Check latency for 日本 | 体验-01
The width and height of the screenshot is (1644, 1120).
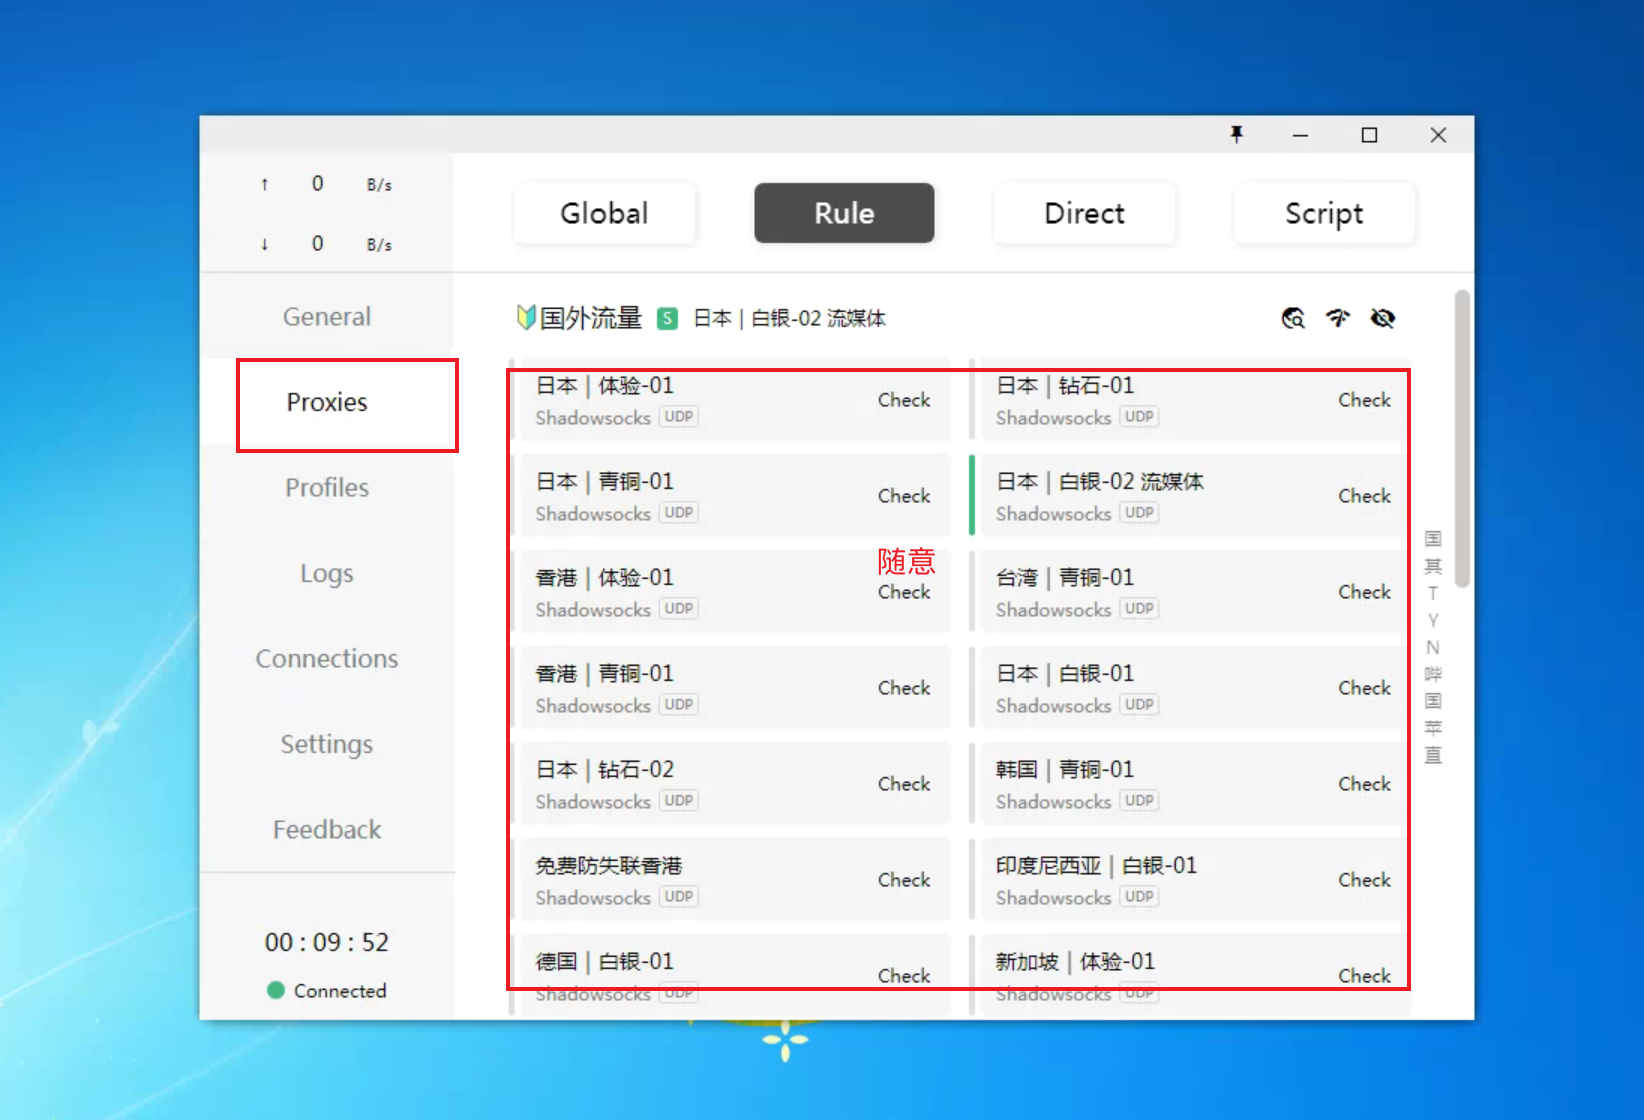coord(903,400)
